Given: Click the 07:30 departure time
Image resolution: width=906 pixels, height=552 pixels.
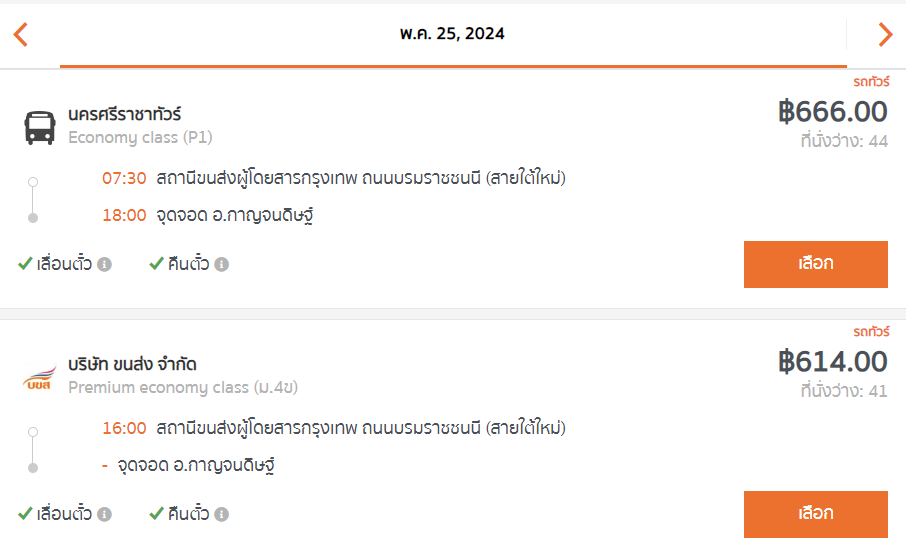Looking at the screenshot, I should point(124,178).
